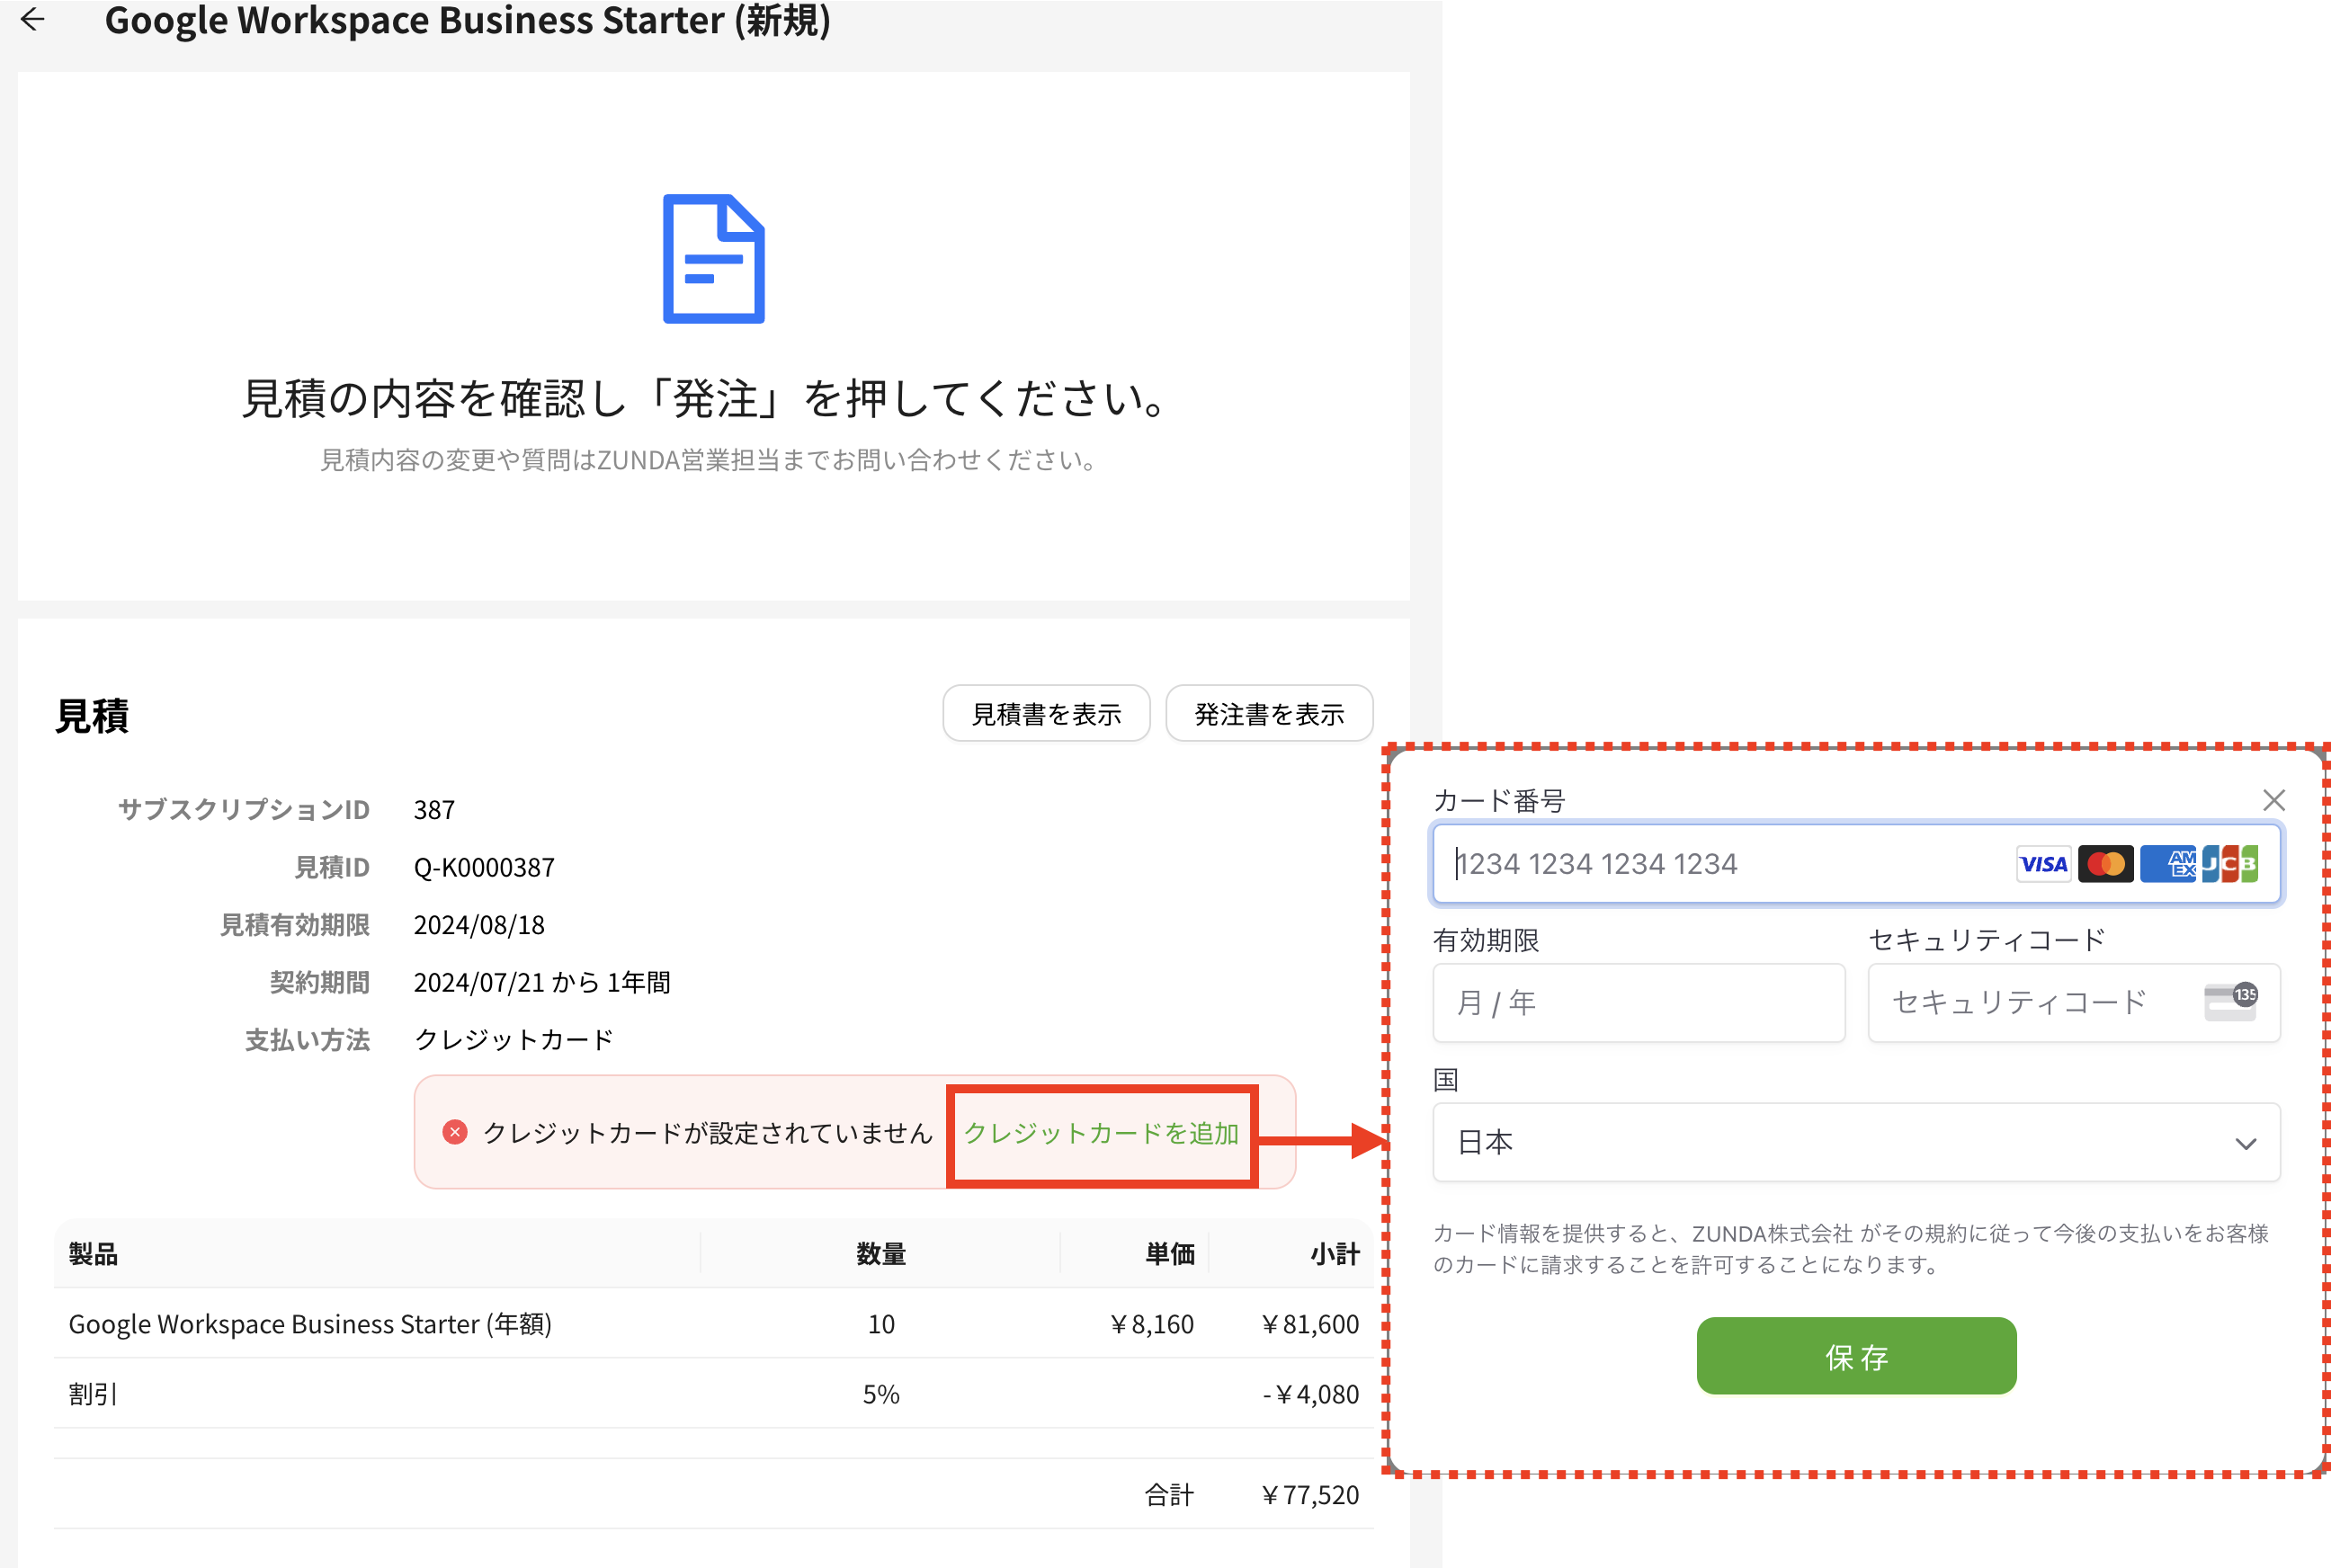Viewport: 2331px width, 1568px height.
Task: Click the 見積書を表示 button
Action: (1046, 714)
